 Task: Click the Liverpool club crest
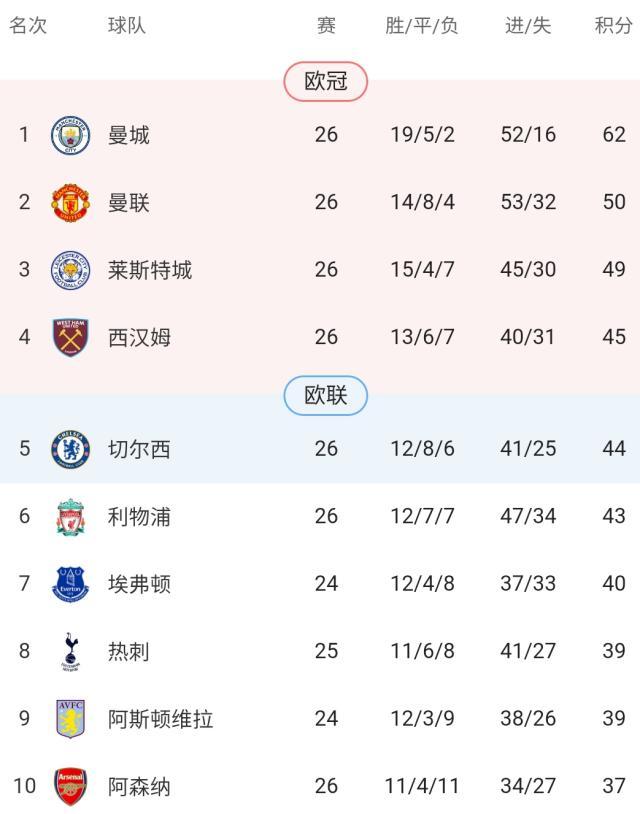(71, 517)
